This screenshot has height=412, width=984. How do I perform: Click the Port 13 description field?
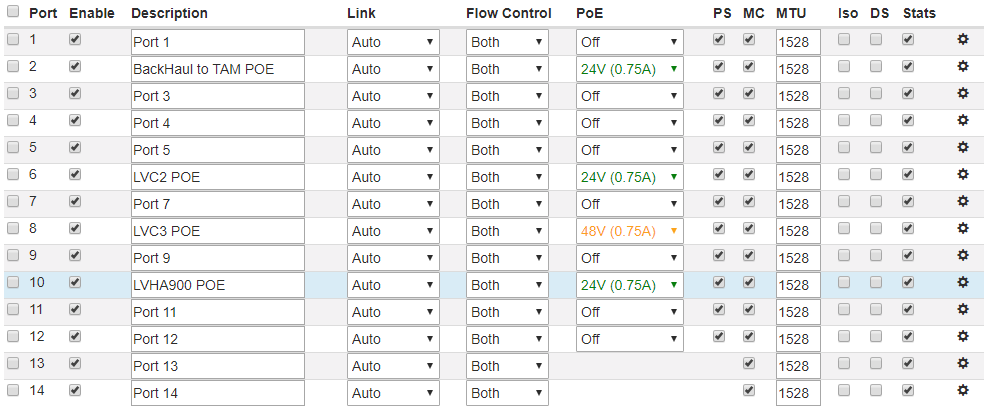[217, 366]
